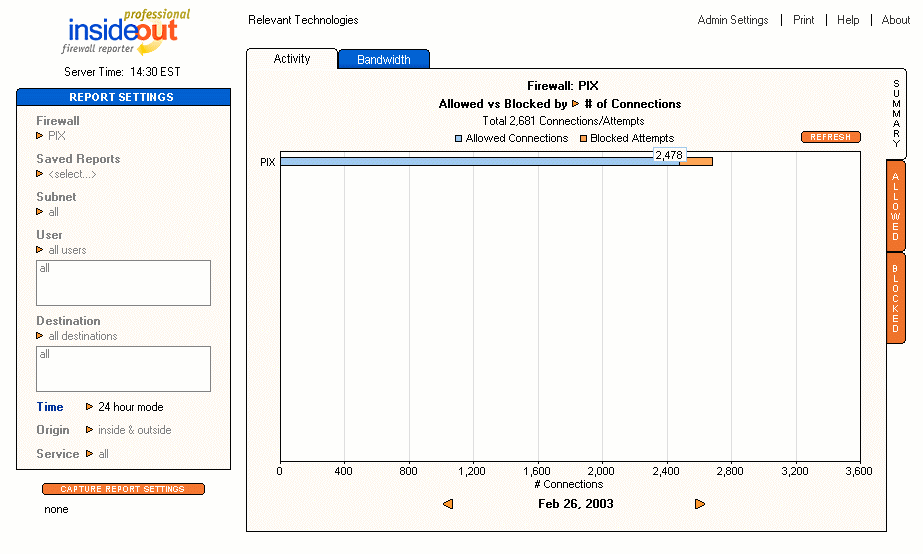Click inside the User list box
The image size is (923, 554).
click(x=123, y=283)
